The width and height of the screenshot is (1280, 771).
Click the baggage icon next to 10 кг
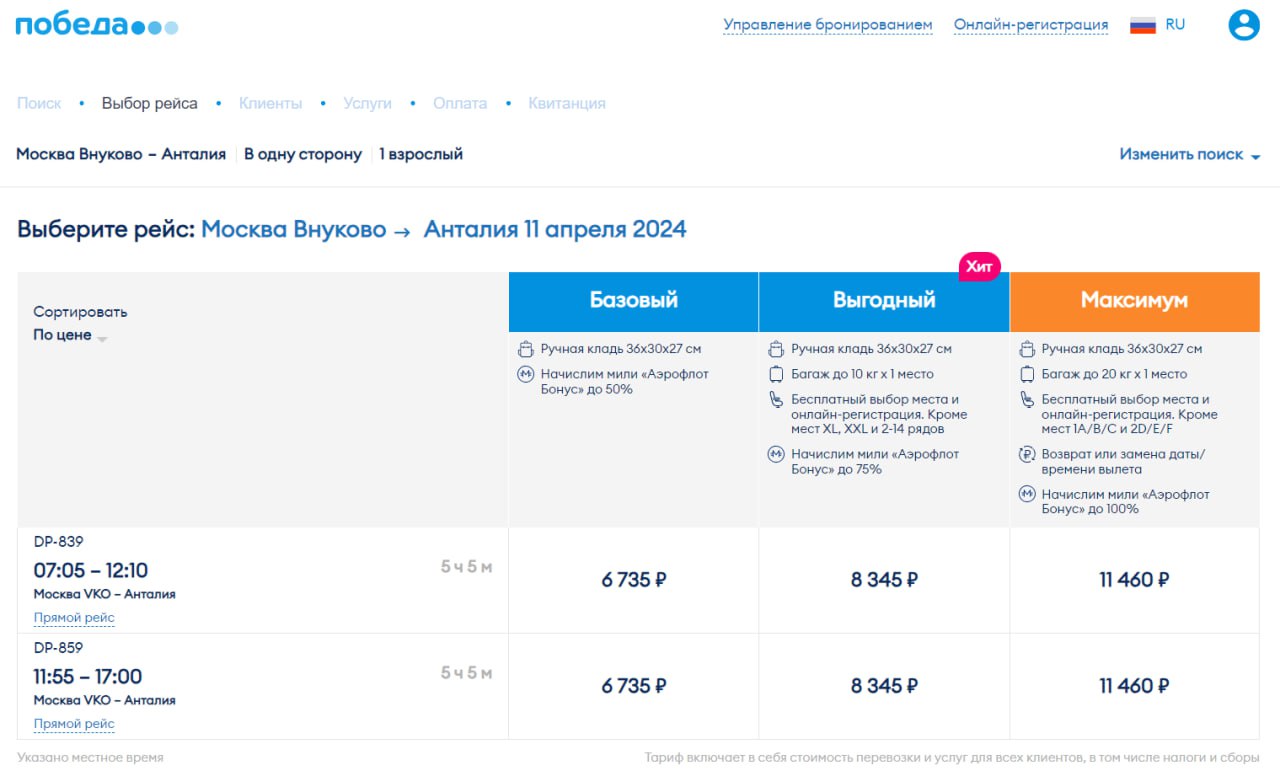pyautogui.click(x=776, y=374)
